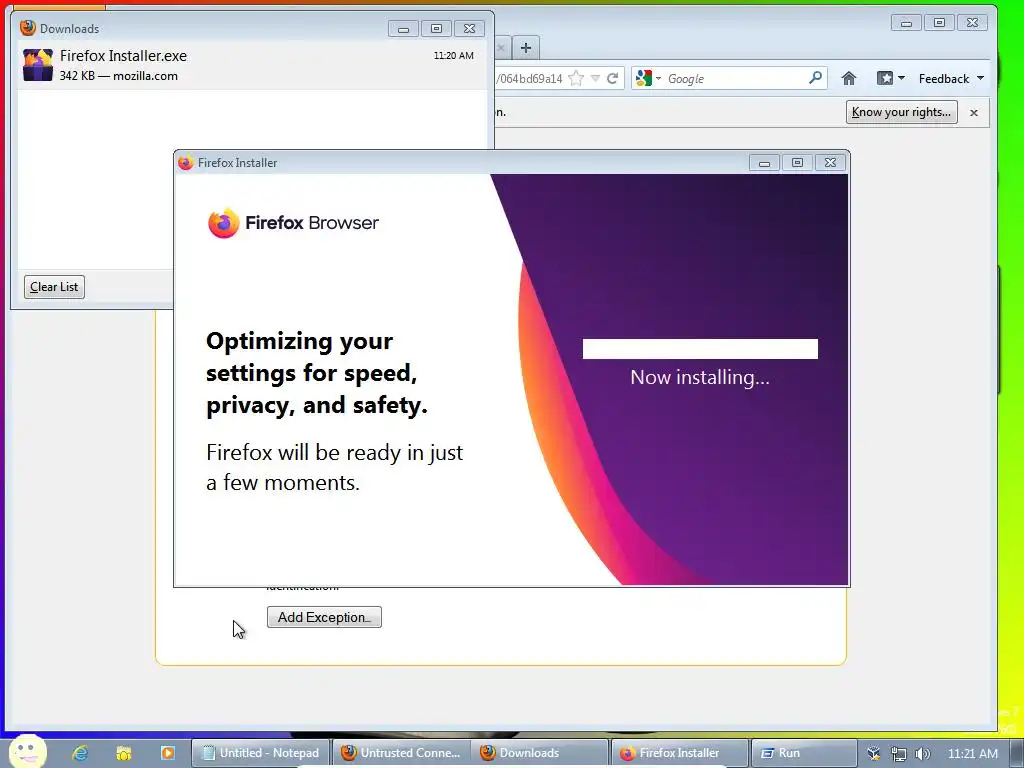This screenshot has height=768, width=1024.
Task: Click the Clear List button
Action: coord(54,287)
